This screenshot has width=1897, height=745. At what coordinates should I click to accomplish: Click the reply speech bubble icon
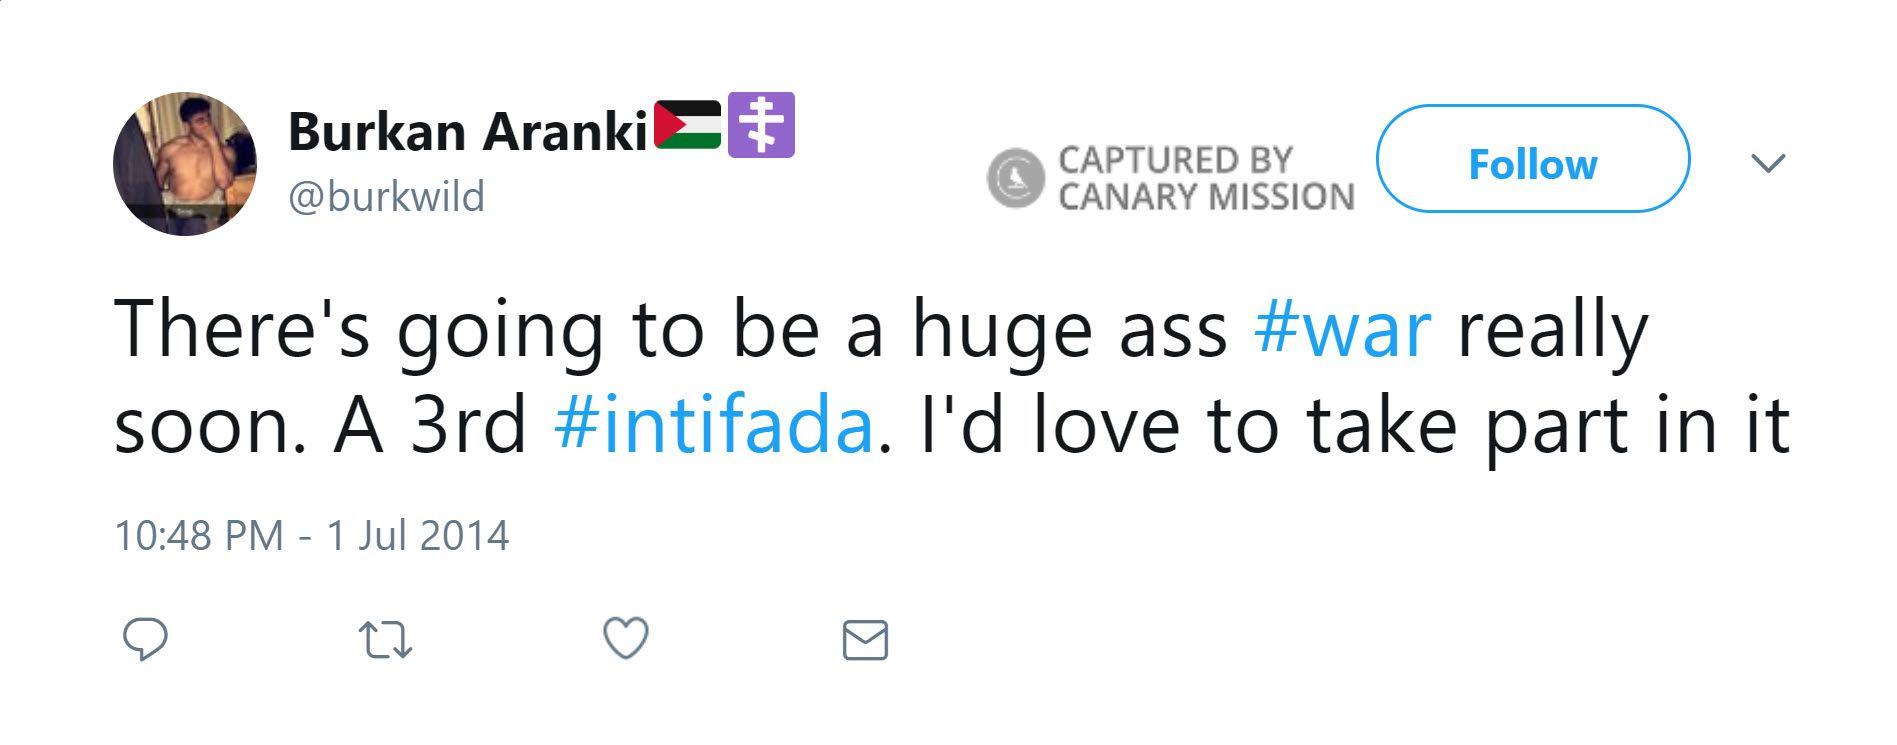145,639
